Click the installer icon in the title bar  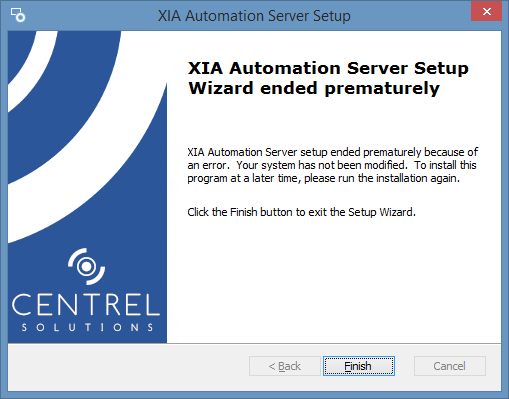(18, 15)
